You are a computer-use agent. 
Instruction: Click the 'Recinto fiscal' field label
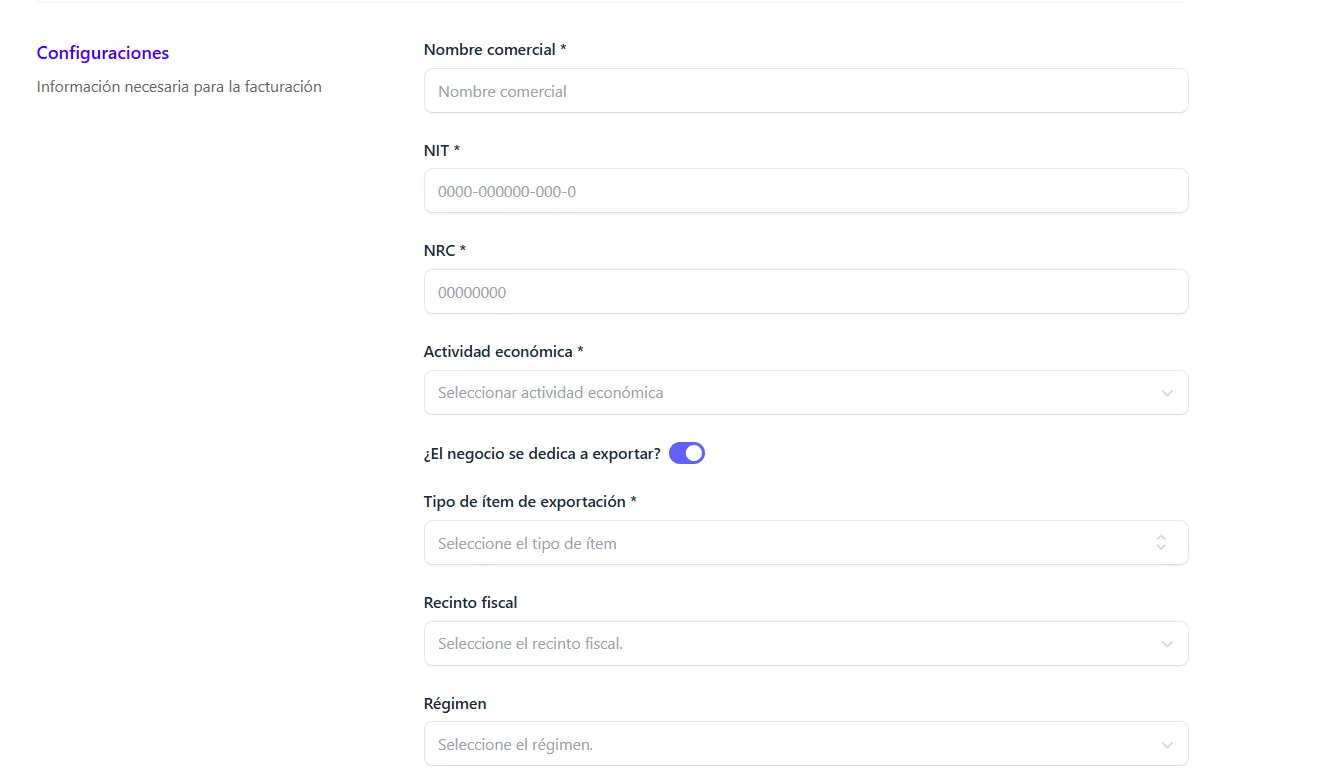[x=470, y=603]
